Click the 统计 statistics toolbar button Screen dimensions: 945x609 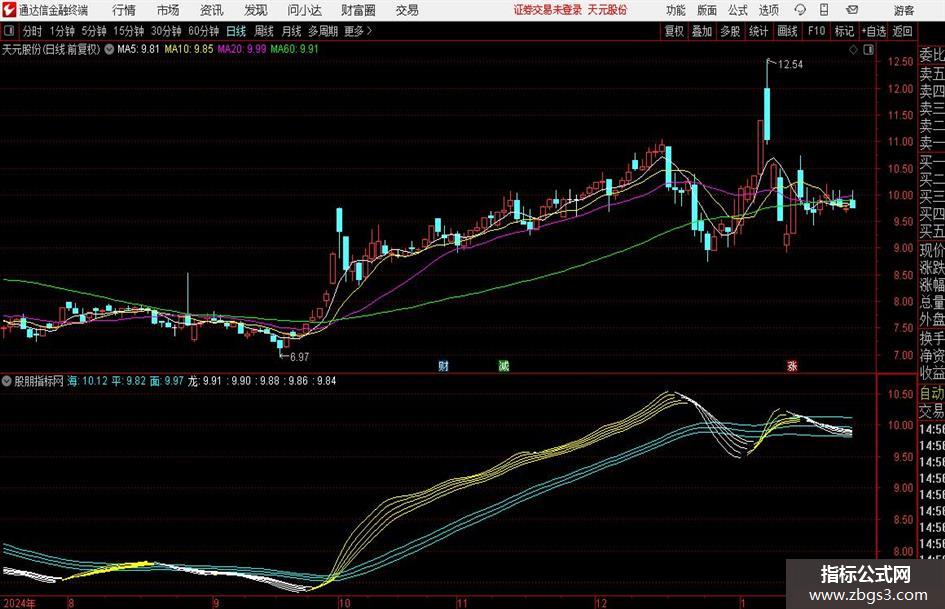(x=758, y=31)
